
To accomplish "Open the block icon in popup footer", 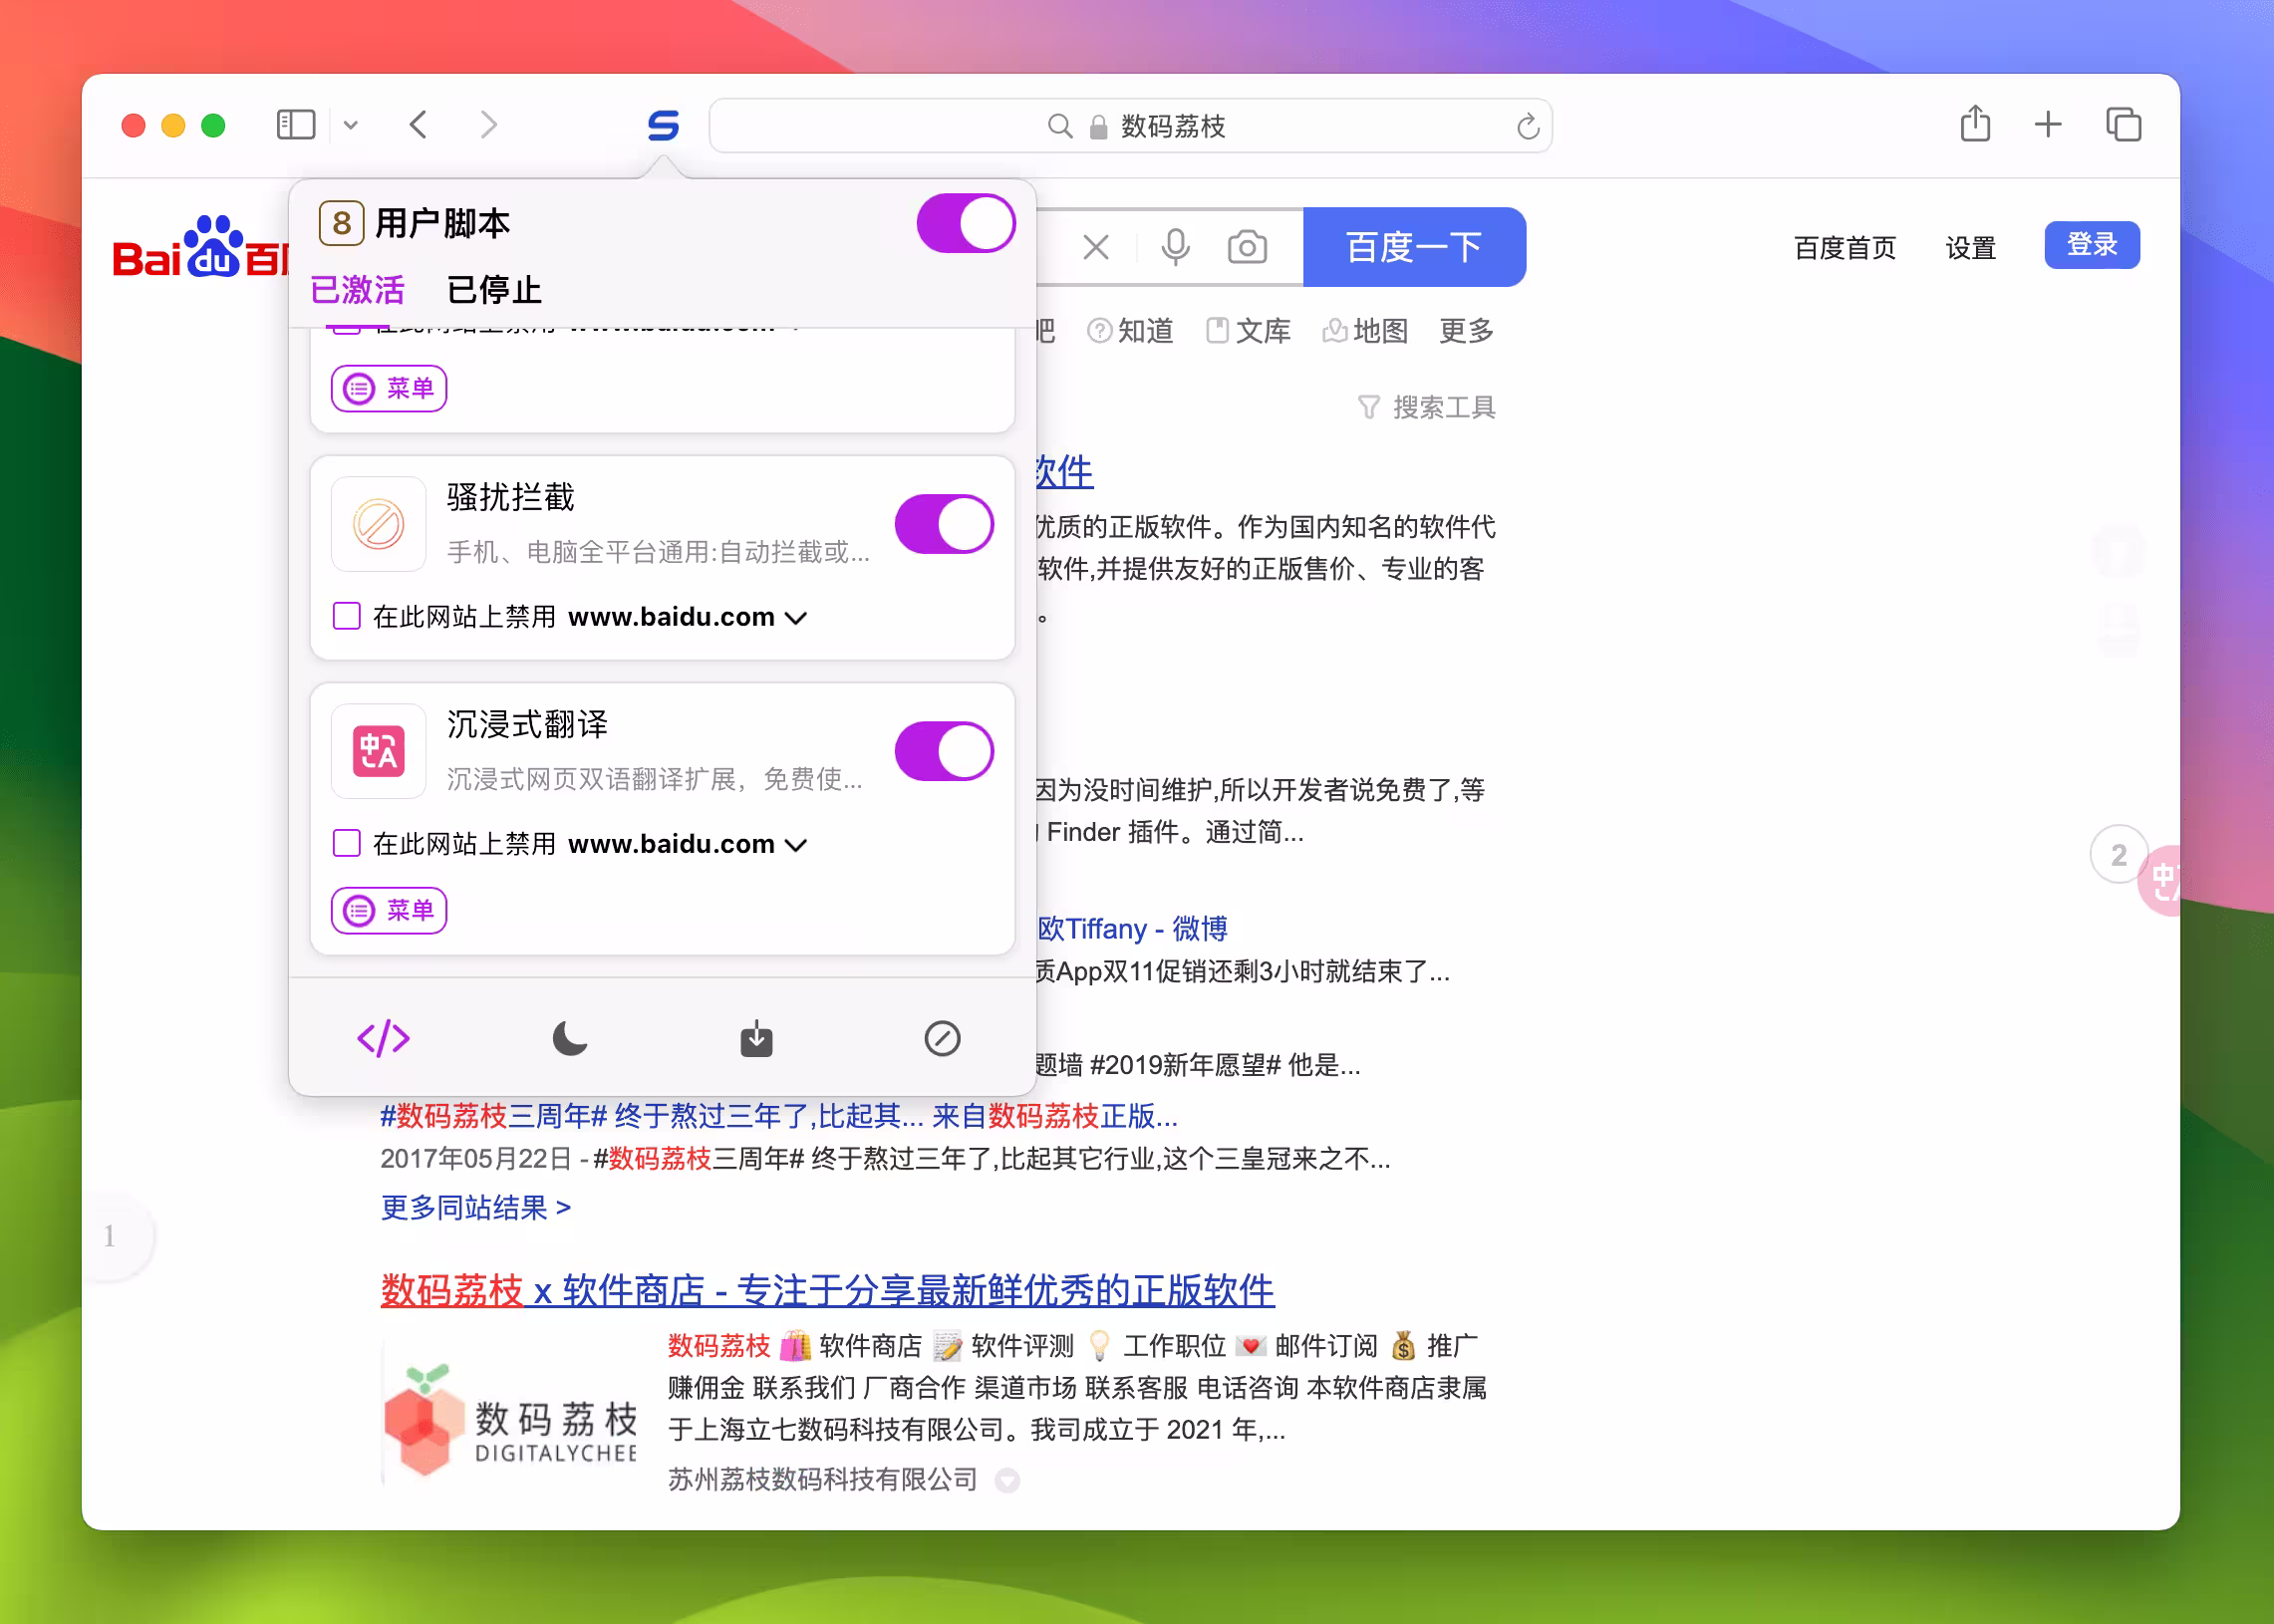I will coord(942,1039).
